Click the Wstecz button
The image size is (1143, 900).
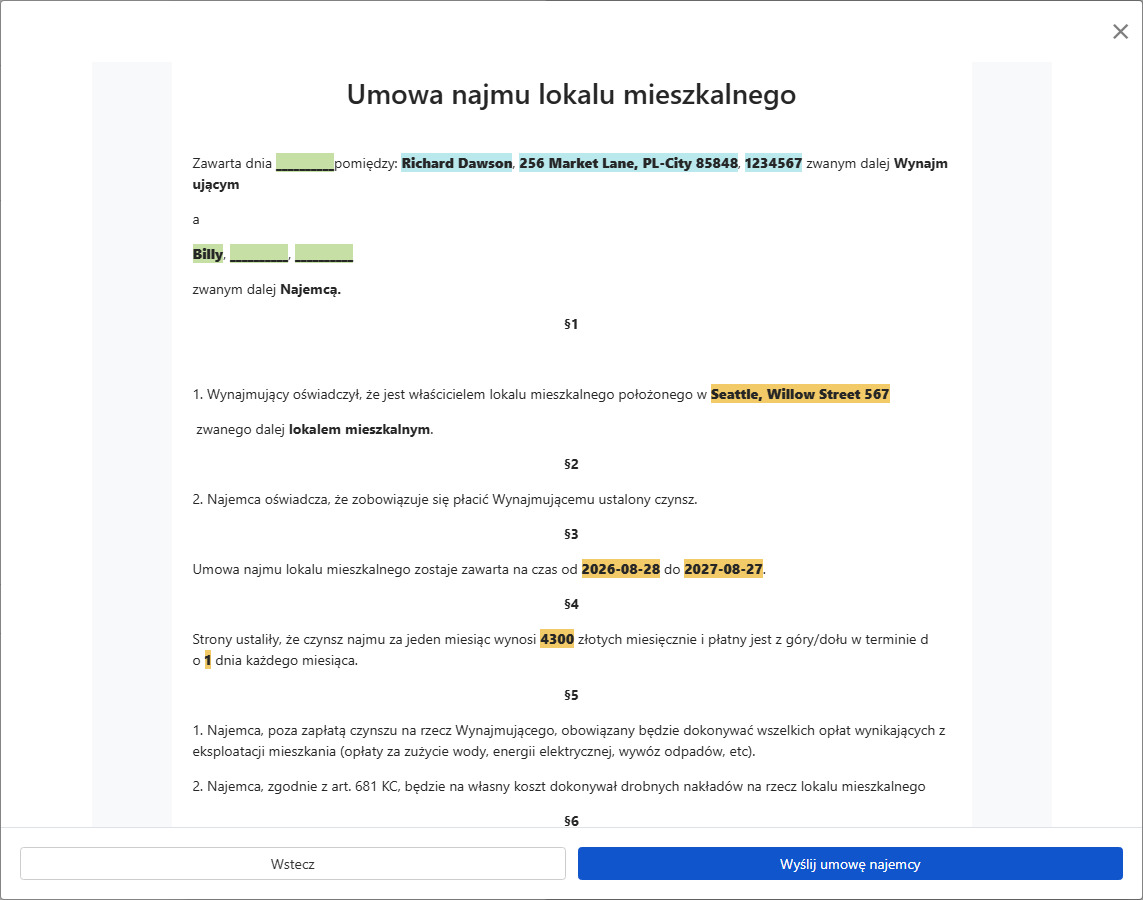pos(292,864)
